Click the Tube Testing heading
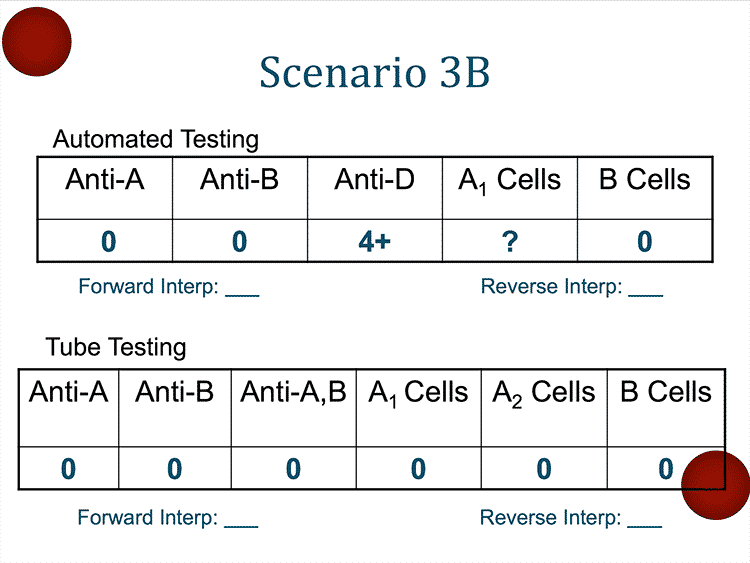Viewport: 750px width, 563px height. [116, 347]
